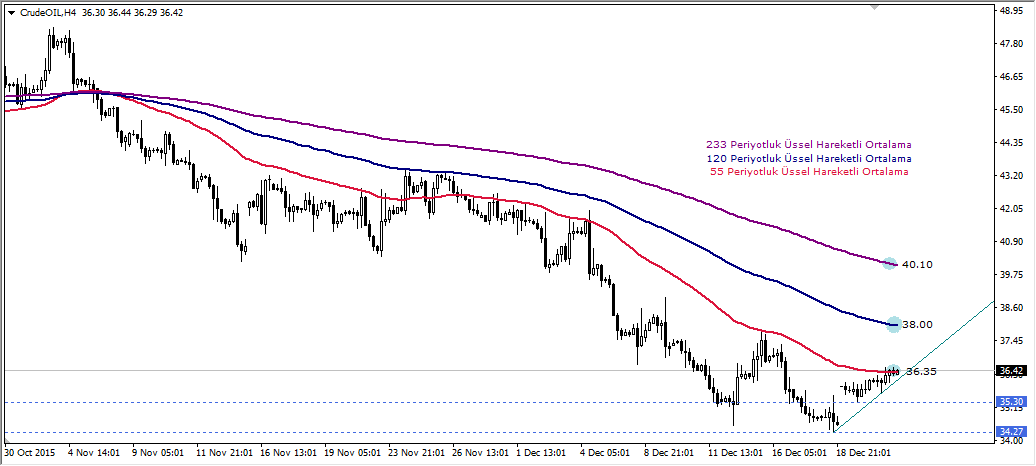Click the blue 34.27 price level tag
Screen dimensions: 1036x466
click(1011, 432)
